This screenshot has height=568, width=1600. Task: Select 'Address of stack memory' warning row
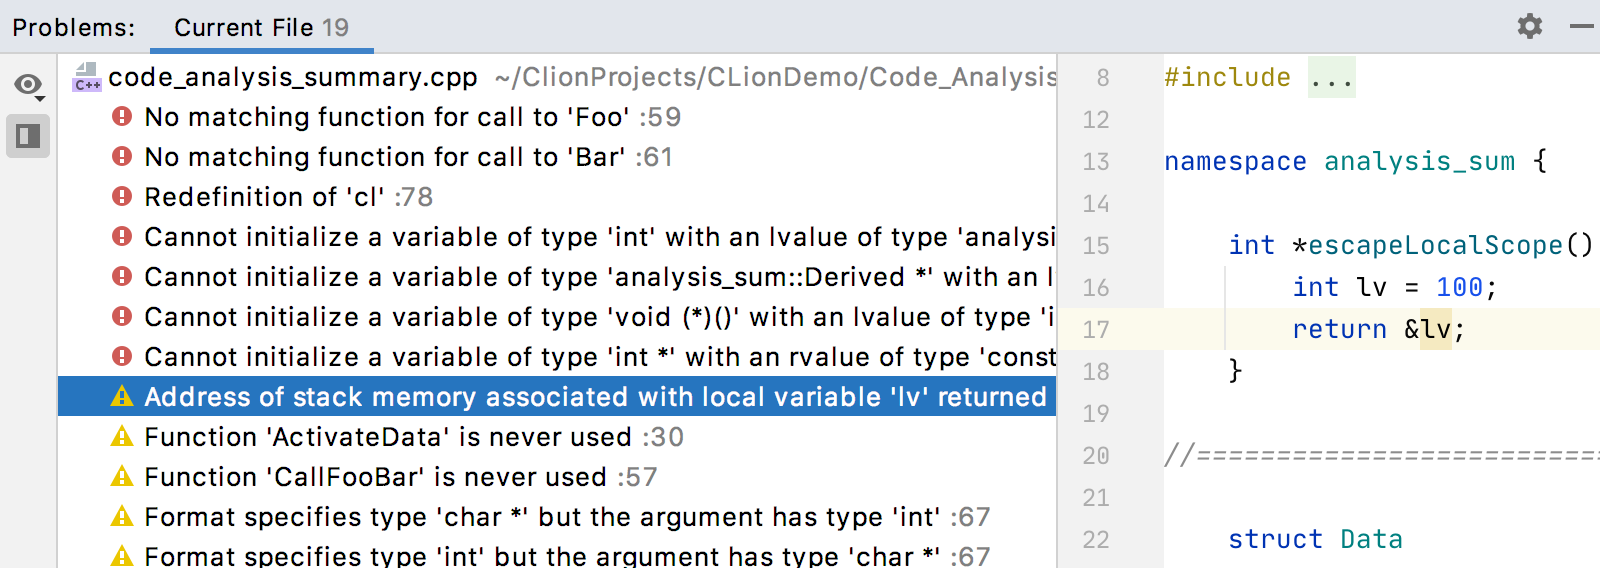point(557,397)
